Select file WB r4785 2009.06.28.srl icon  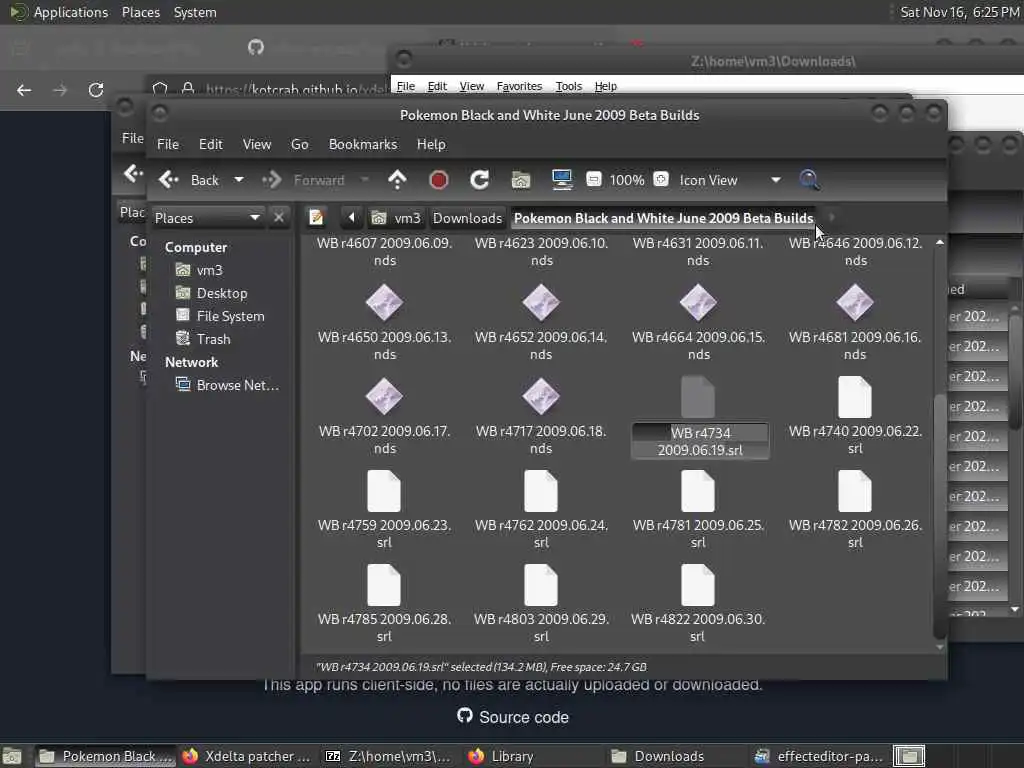pos(384,584)
